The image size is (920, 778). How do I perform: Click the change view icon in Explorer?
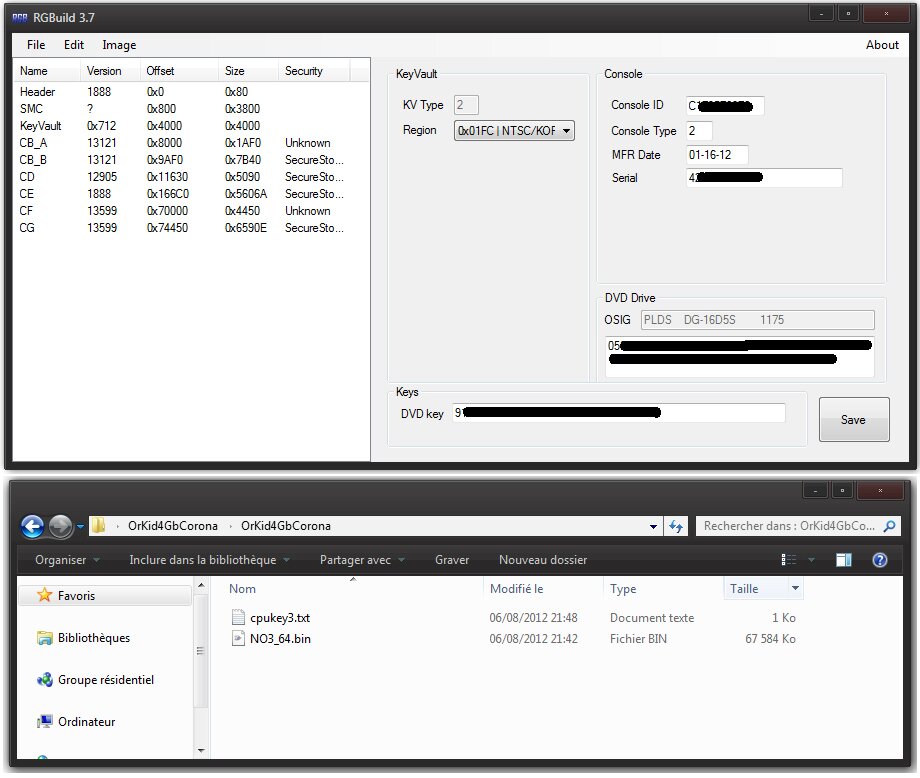789,561
